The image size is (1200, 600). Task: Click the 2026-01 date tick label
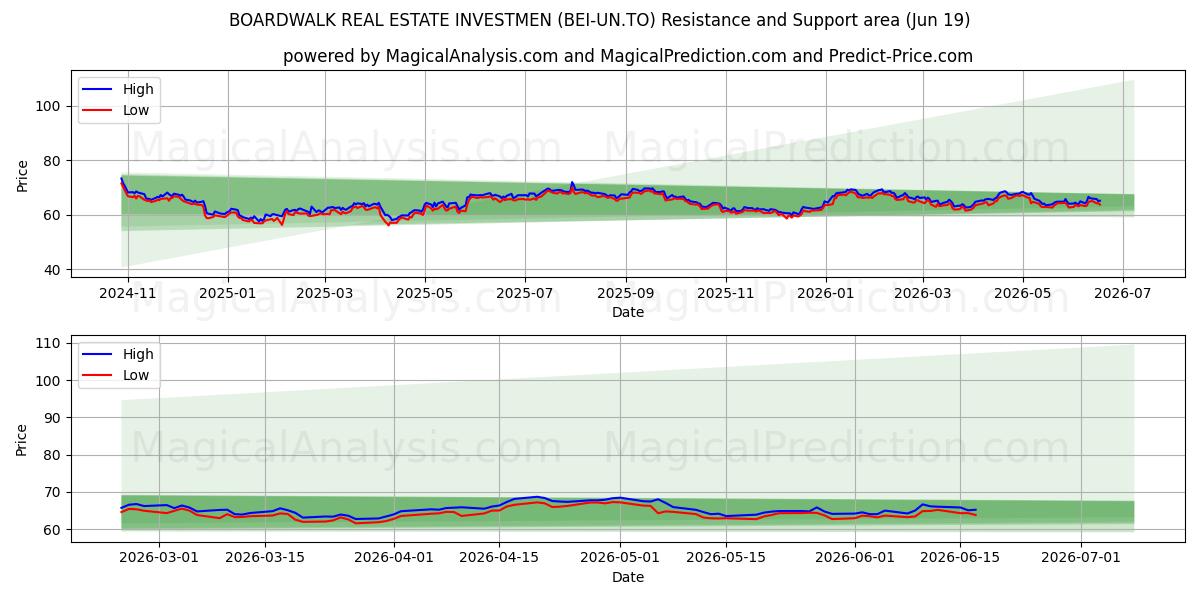[x=826, y=293]
